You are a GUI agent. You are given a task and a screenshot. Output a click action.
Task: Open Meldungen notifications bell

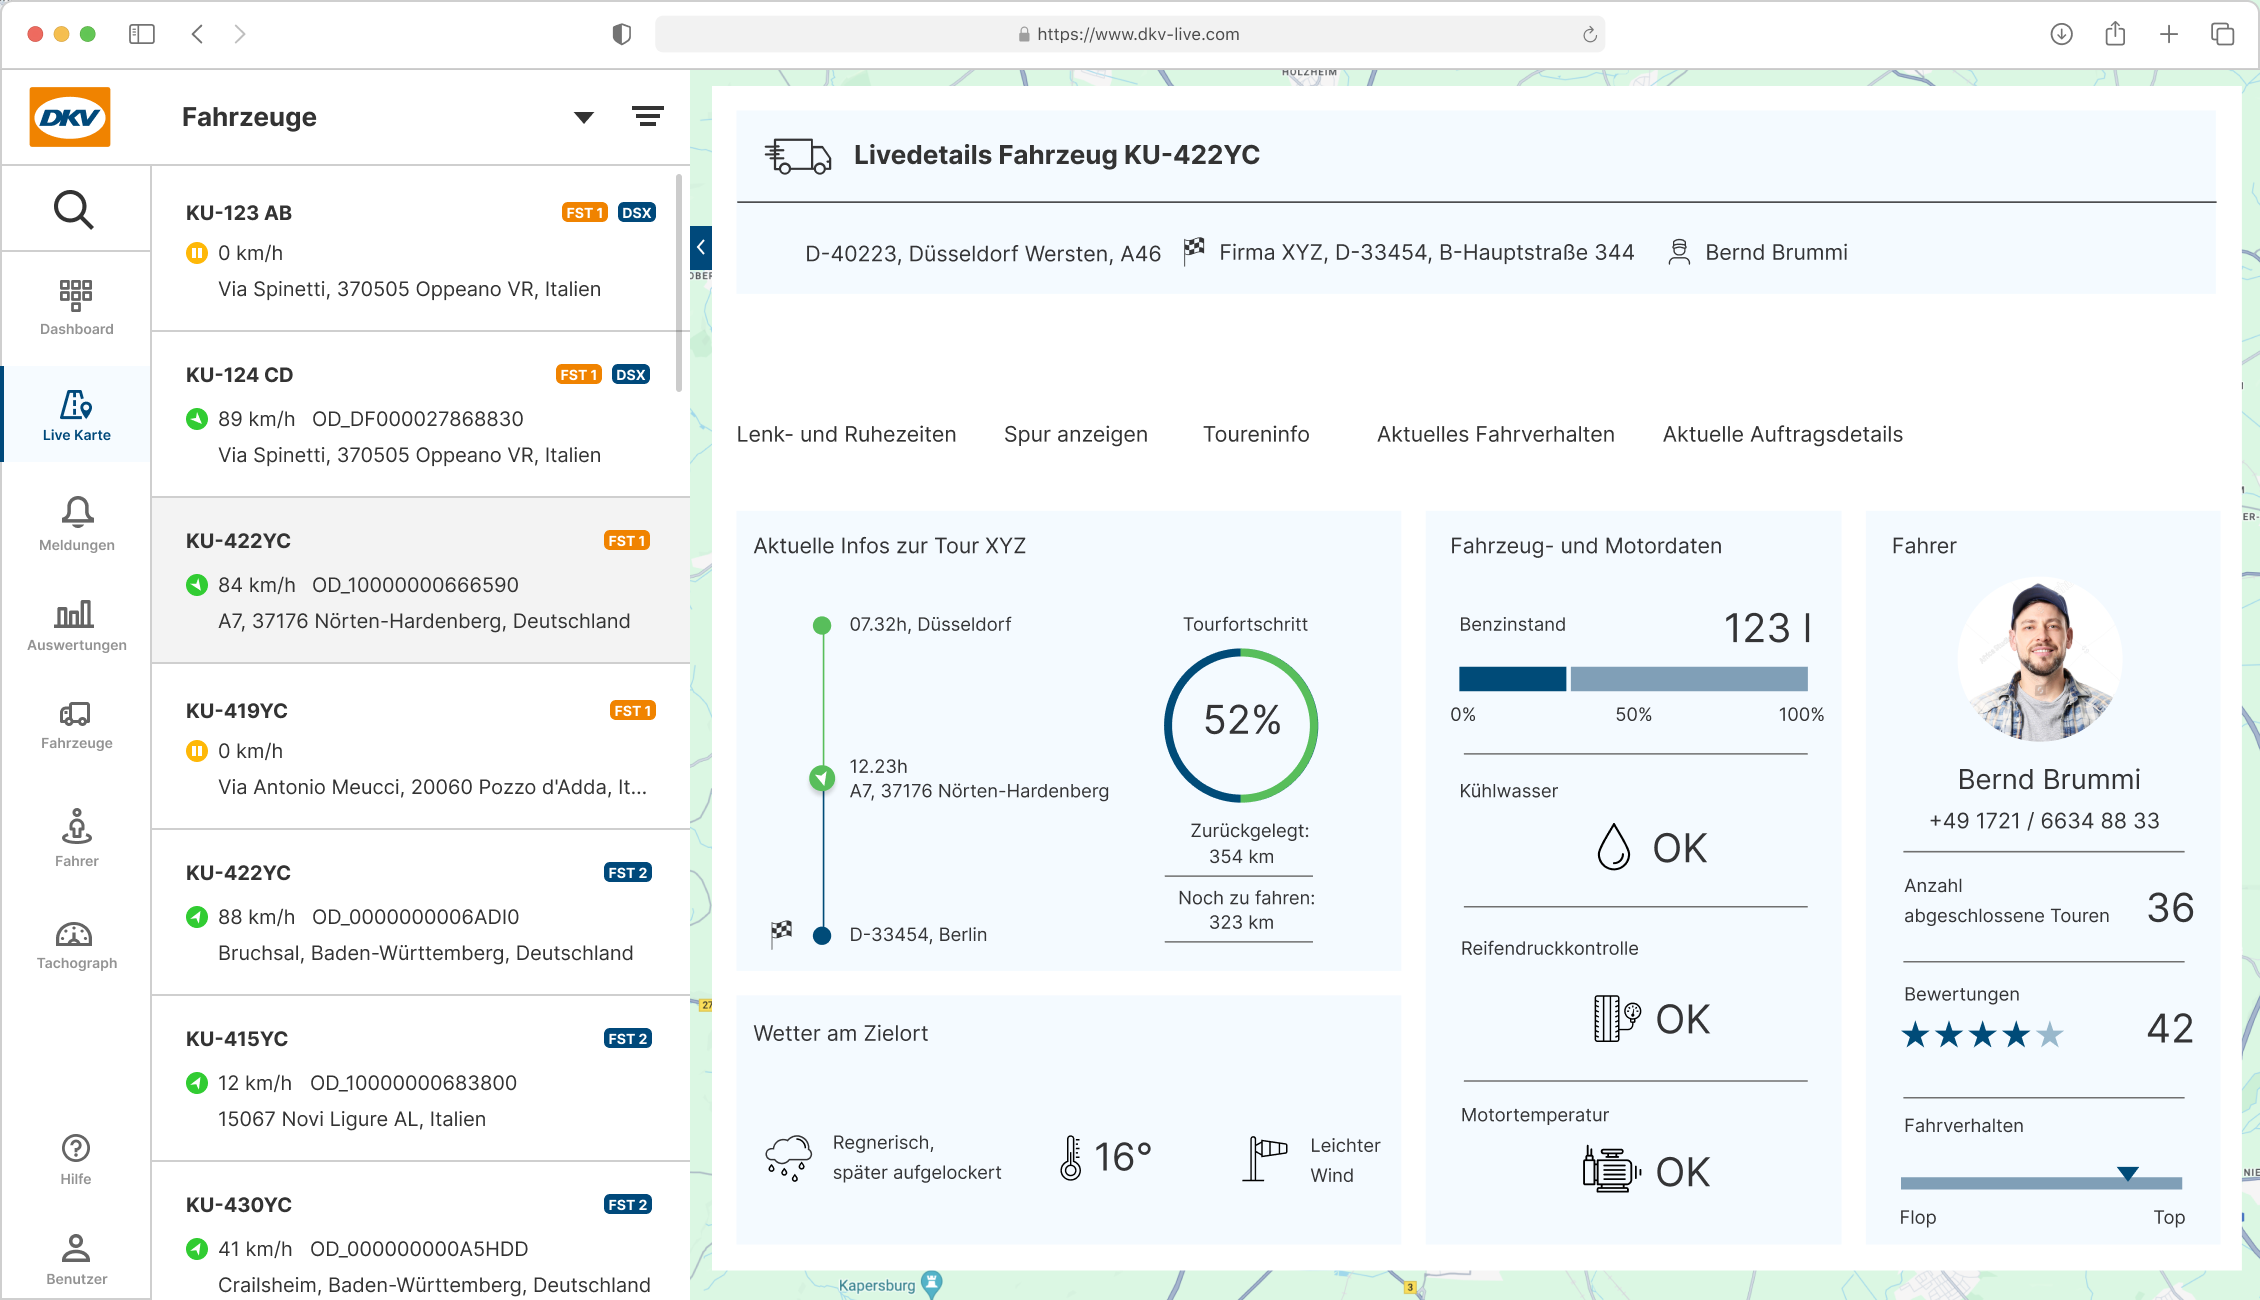pyautogui.click(x=77, y=524)
